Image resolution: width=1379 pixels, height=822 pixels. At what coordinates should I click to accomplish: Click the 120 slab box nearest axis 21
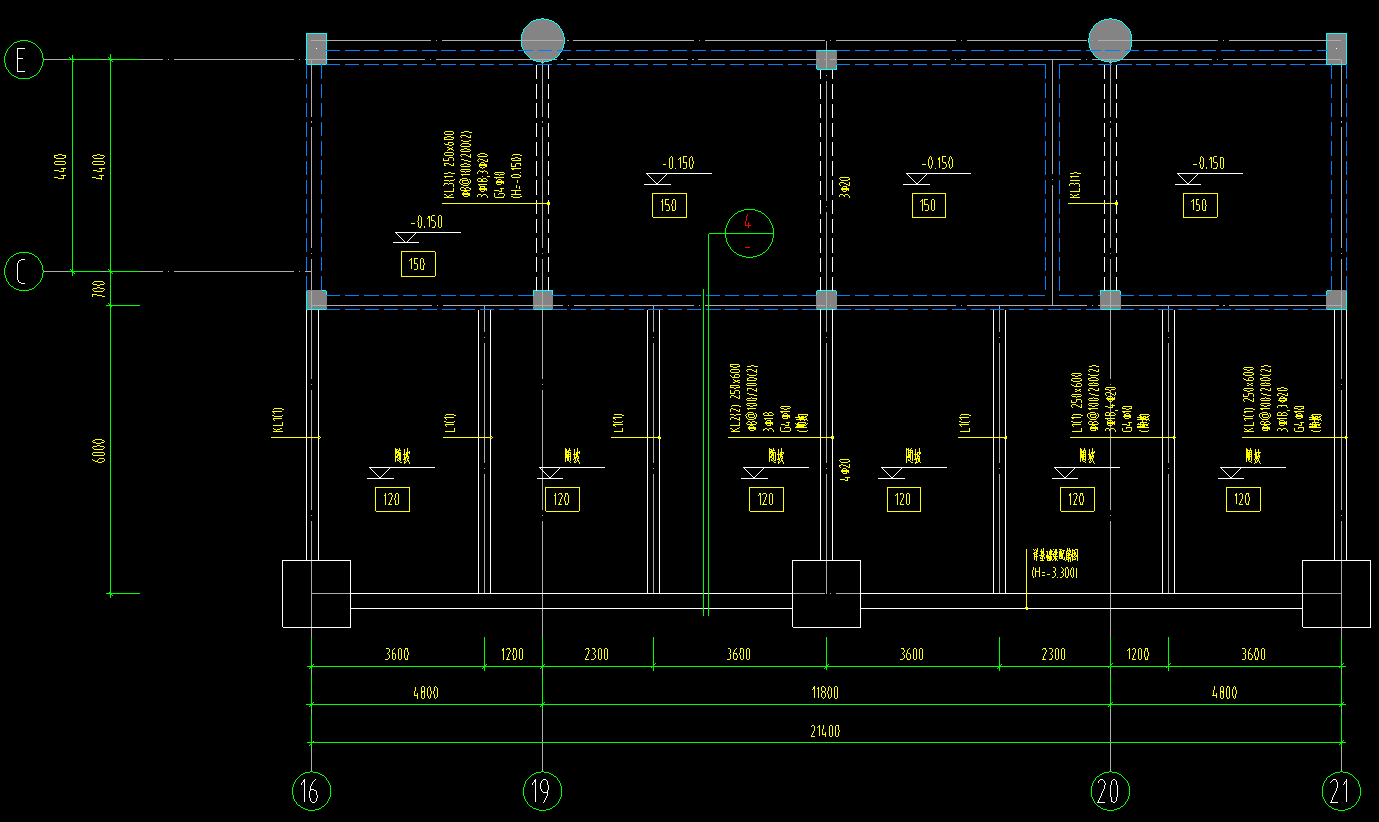pyautogui.click(x=1242, y=499)
